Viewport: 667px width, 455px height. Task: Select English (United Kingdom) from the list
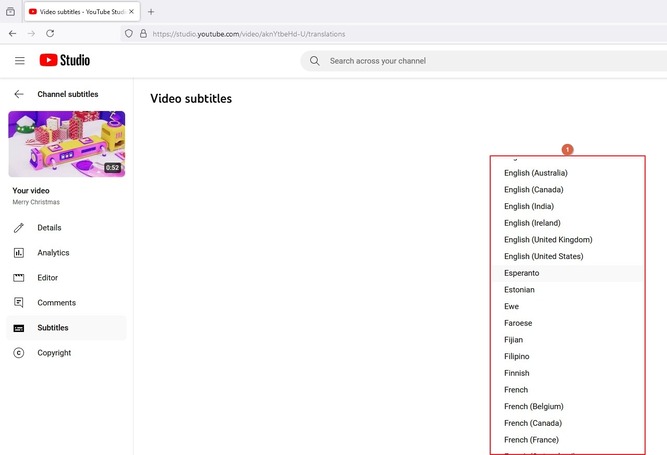(568, 240)
